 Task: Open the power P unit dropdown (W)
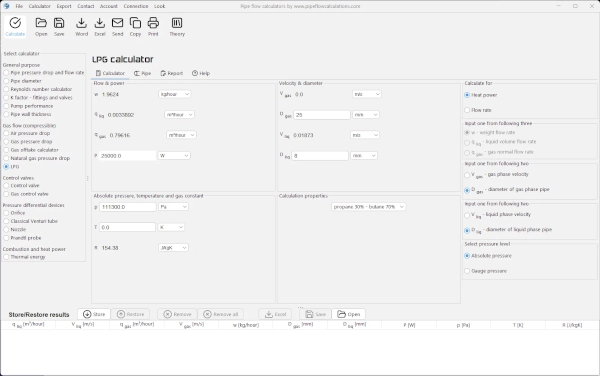point(174,156)
